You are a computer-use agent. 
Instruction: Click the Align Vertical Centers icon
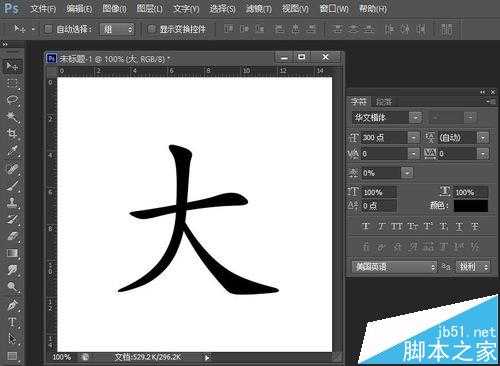245,29
